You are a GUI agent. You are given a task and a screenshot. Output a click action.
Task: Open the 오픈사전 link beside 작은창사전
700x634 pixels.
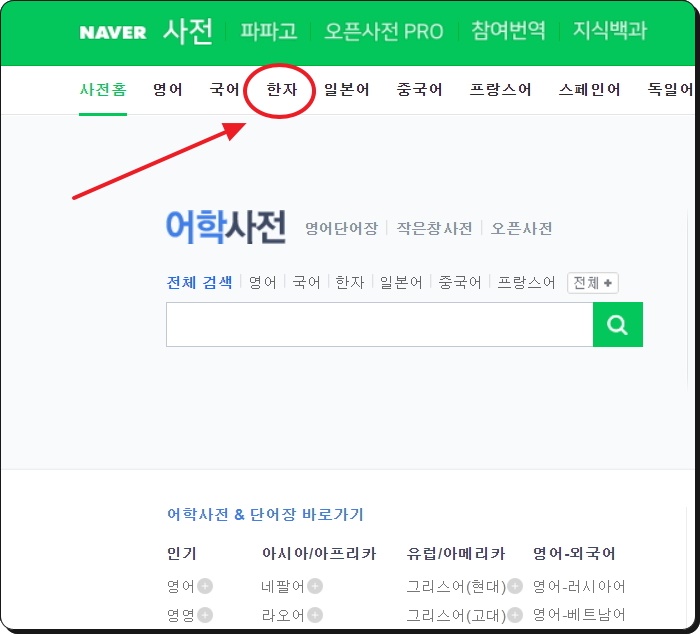coord(521,229)
